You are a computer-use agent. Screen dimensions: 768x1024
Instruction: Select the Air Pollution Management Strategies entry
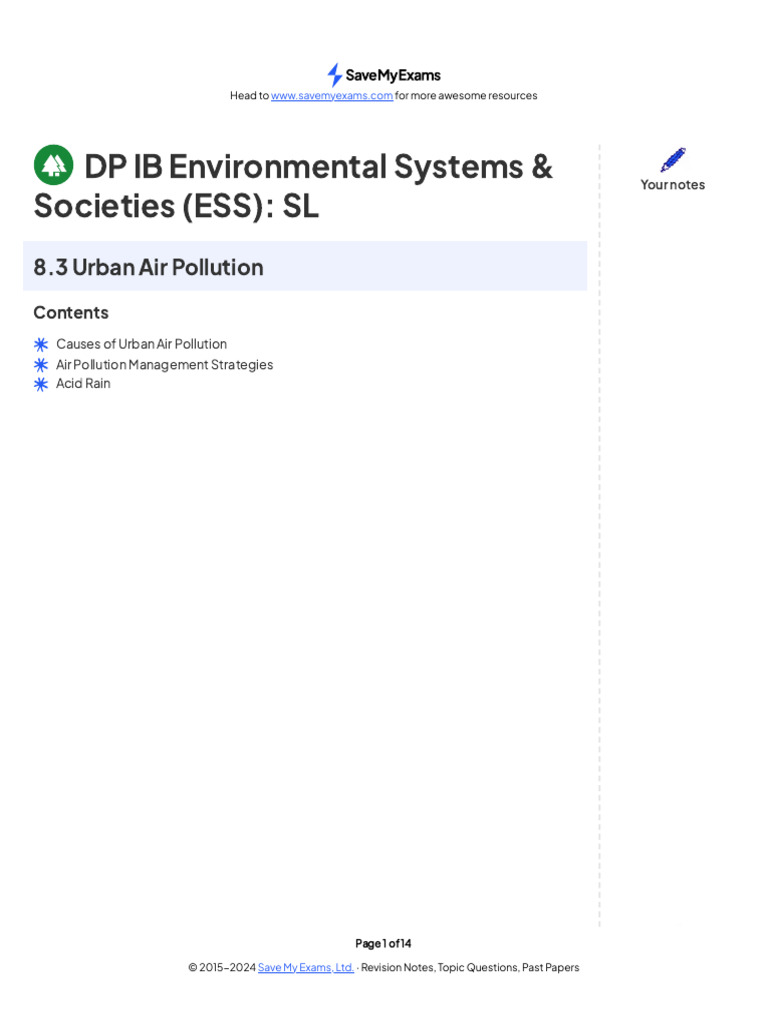(165, 364)
